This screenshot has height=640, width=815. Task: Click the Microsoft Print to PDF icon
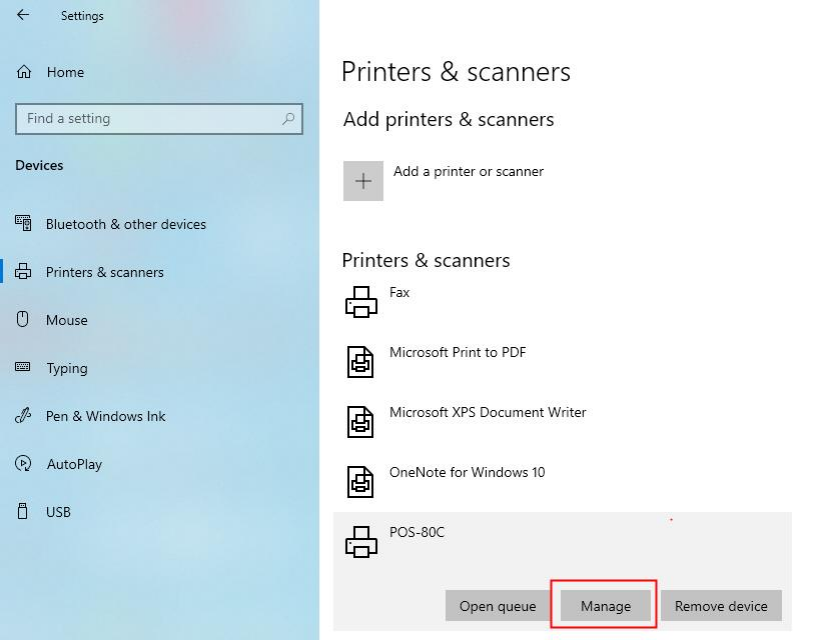point(361,361)
